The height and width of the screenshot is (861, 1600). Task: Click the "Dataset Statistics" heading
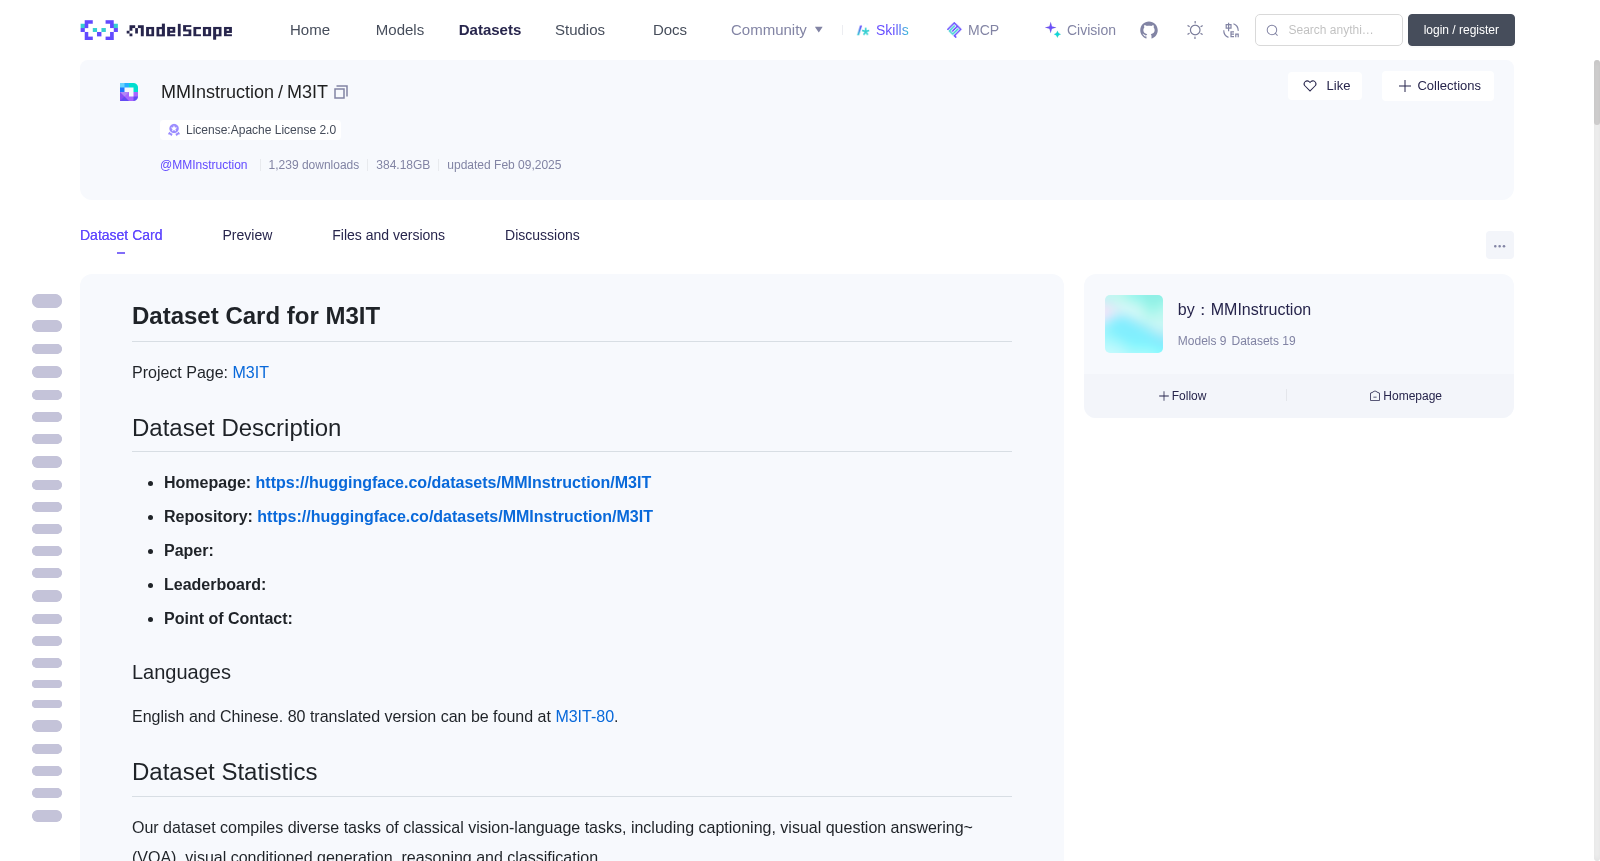click(x=225, y=772)
